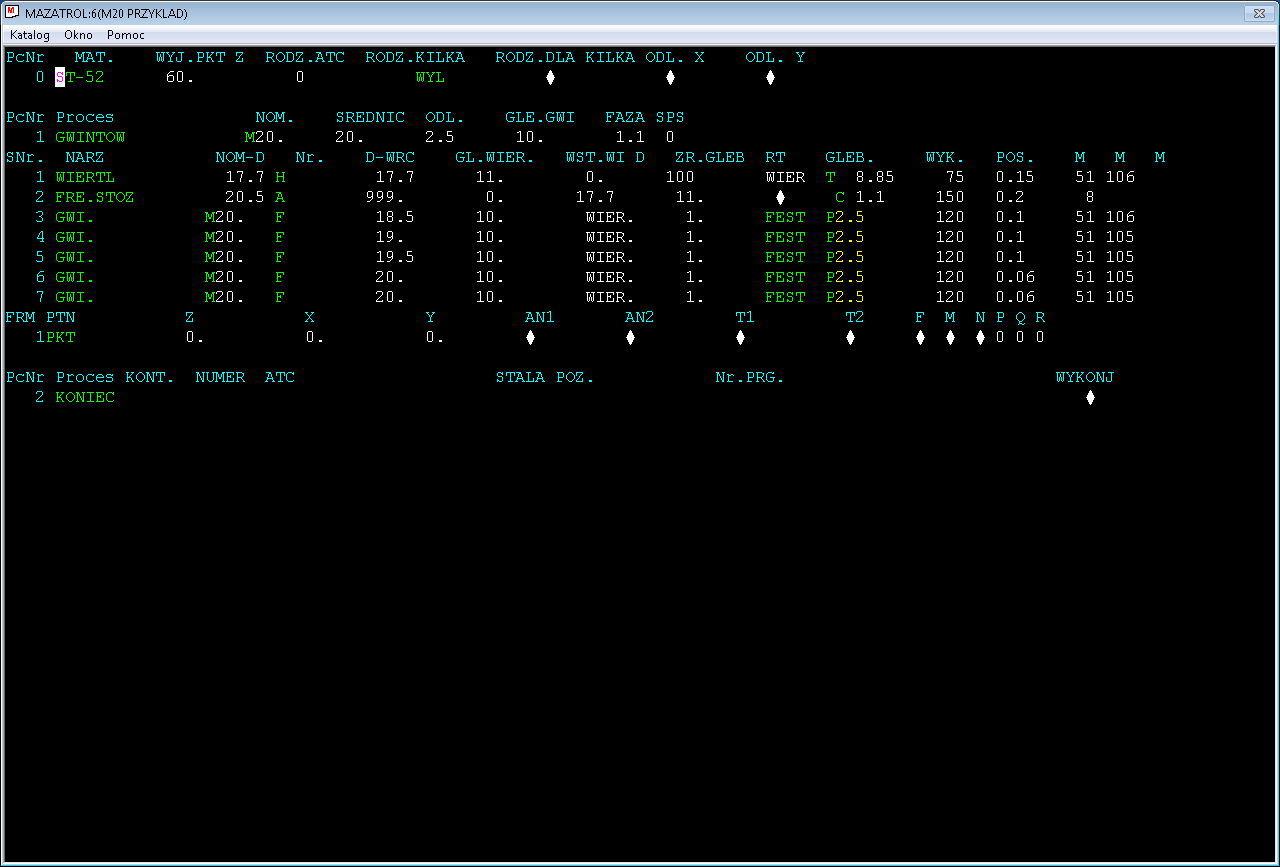
Task: Click the WYL value under RODZ.KILKA
Action: tap(430, 77)
